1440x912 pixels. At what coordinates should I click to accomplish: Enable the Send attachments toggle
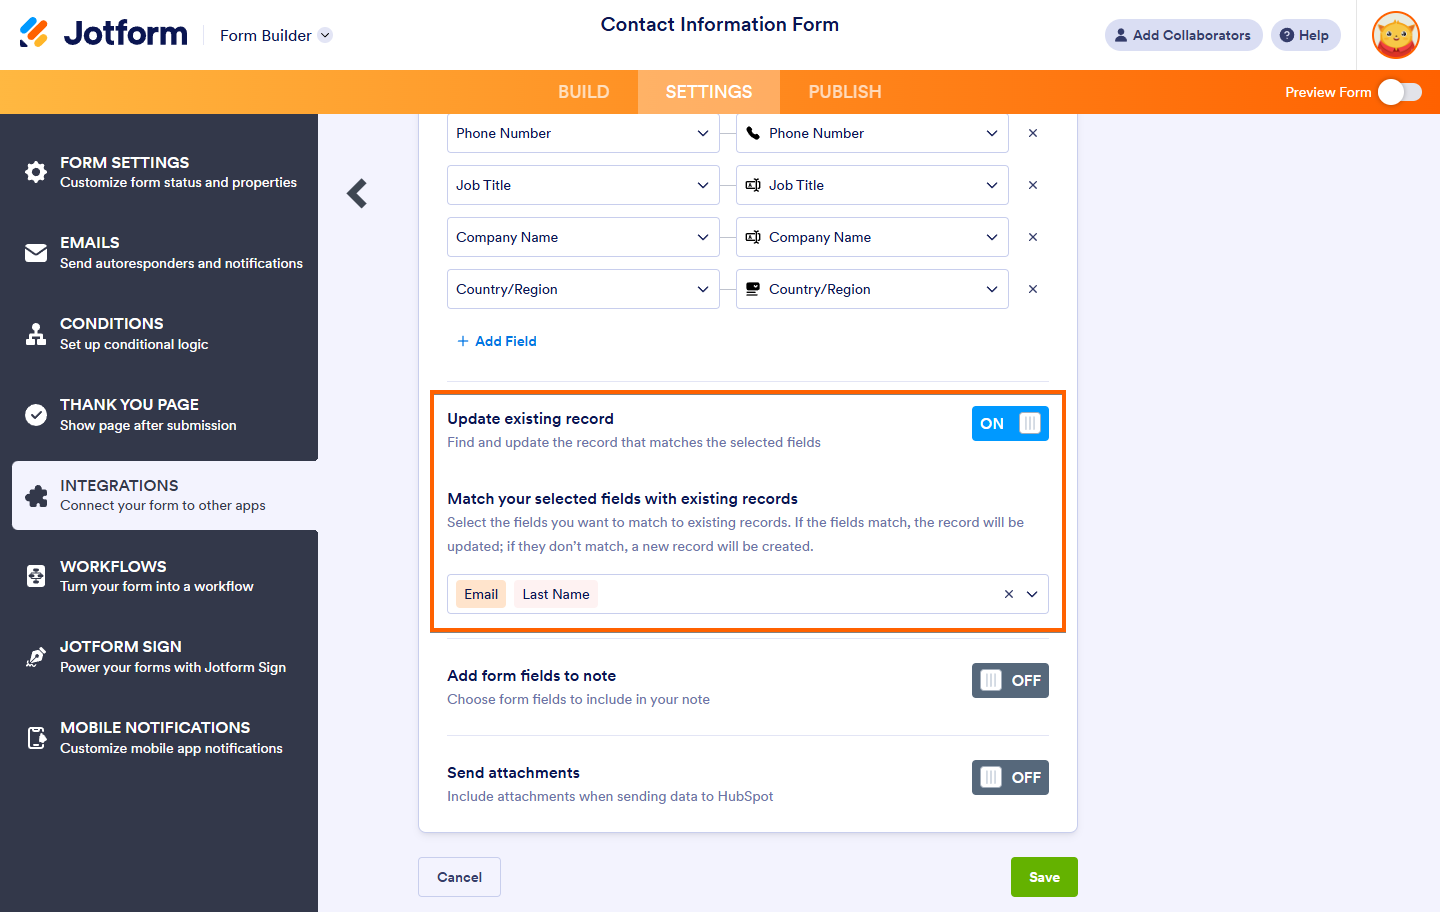click(1010, 778)
